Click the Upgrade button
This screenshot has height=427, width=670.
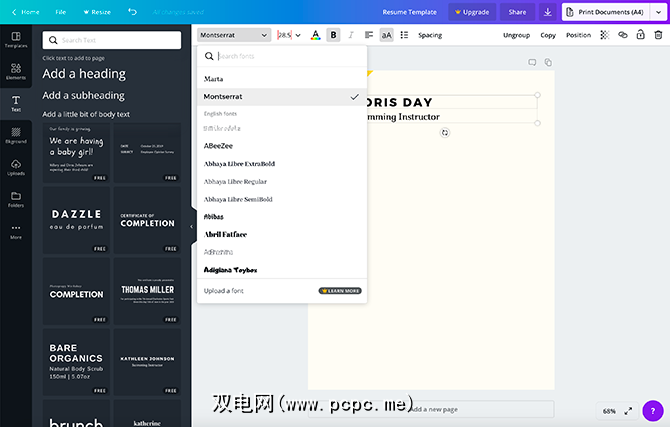click(472, 12)
